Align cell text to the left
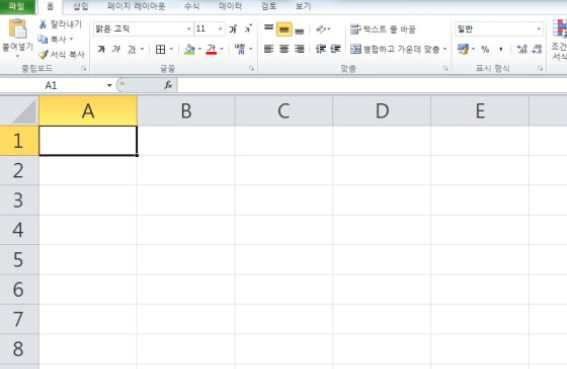Viewport: 567px width, 369px height. (268, 49)
